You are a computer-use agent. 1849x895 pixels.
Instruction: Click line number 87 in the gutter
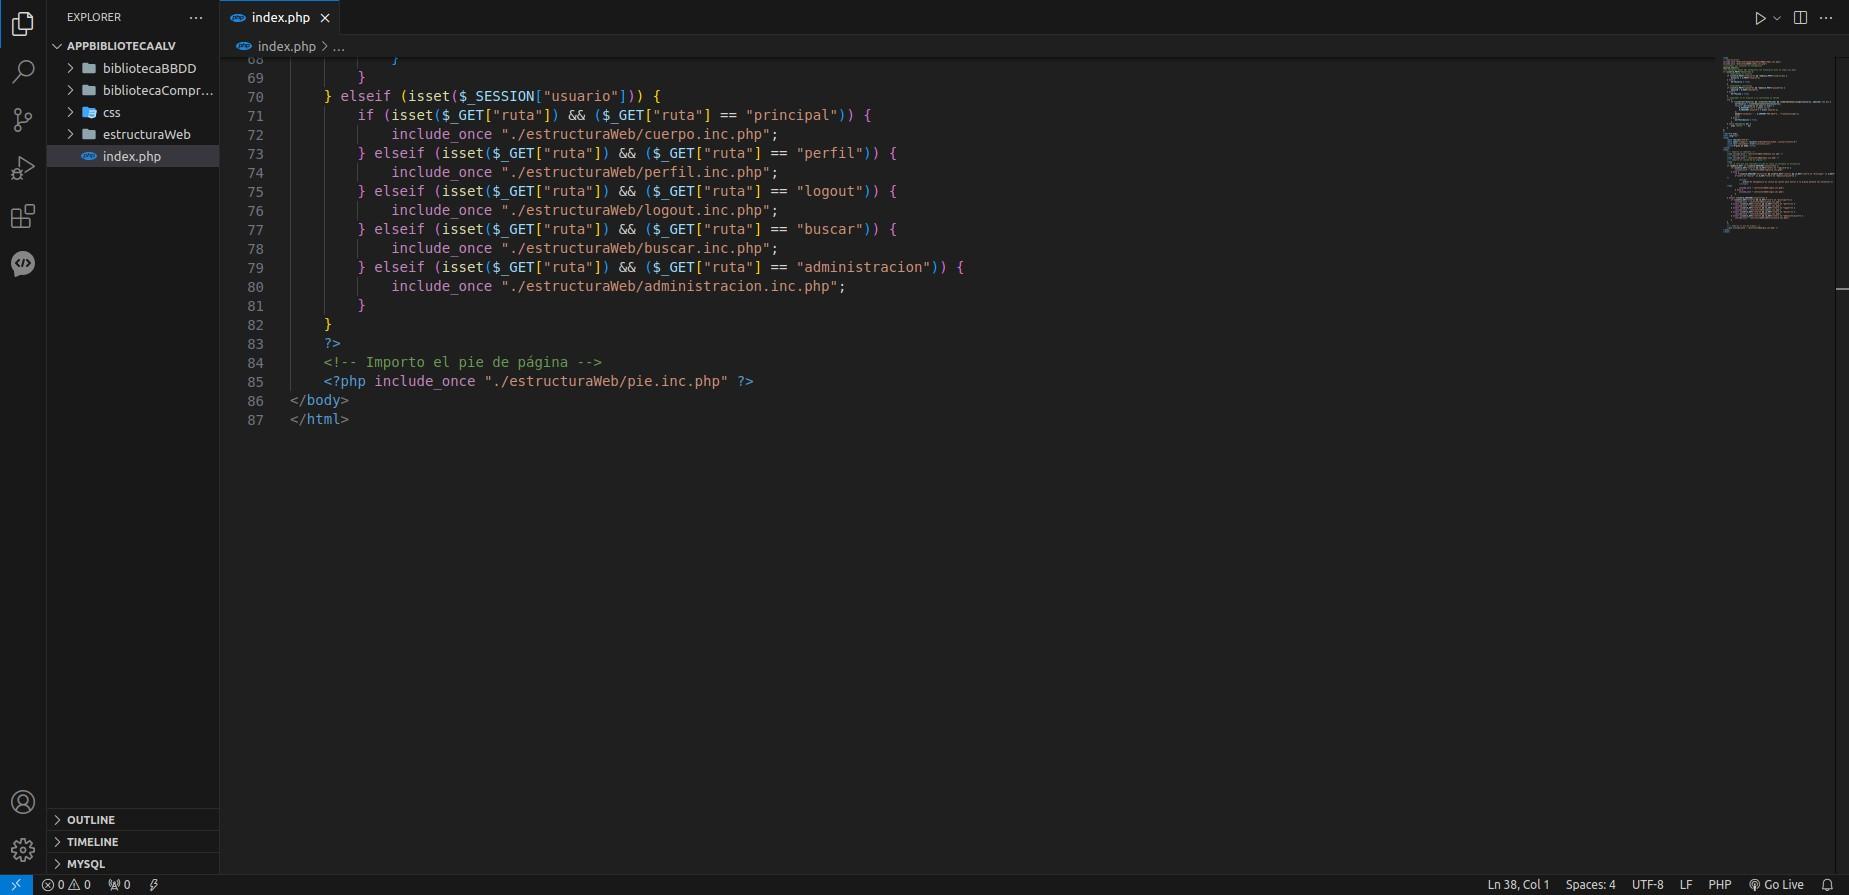255,420
